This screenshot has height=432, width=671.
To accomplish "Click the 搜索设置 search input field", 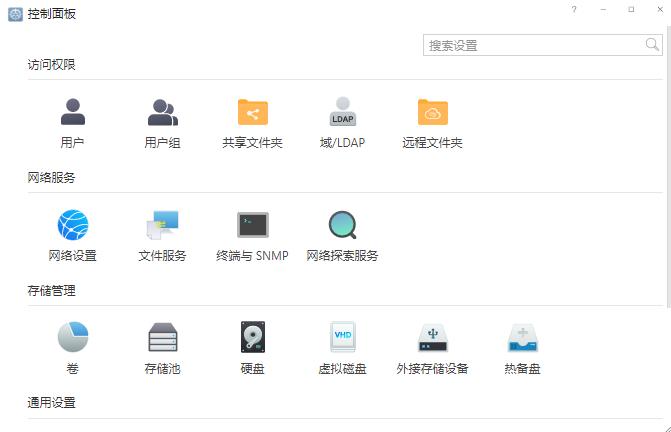I will point(532,45).
